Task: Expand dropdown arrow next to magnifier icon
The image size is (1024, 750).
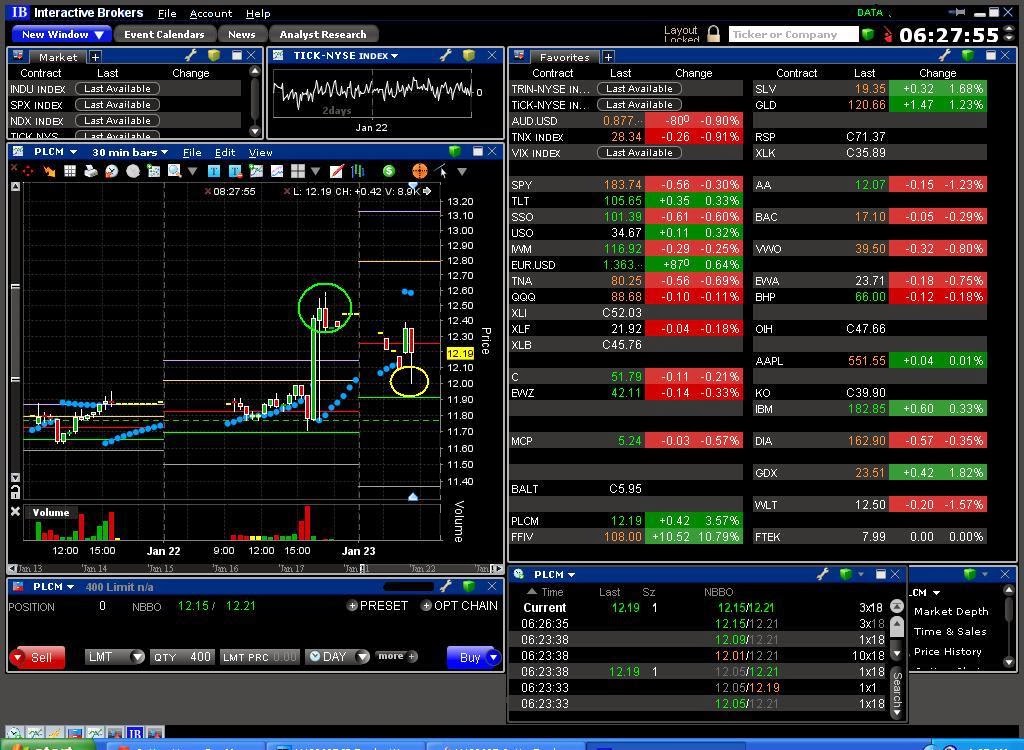Action: [192, 171]
